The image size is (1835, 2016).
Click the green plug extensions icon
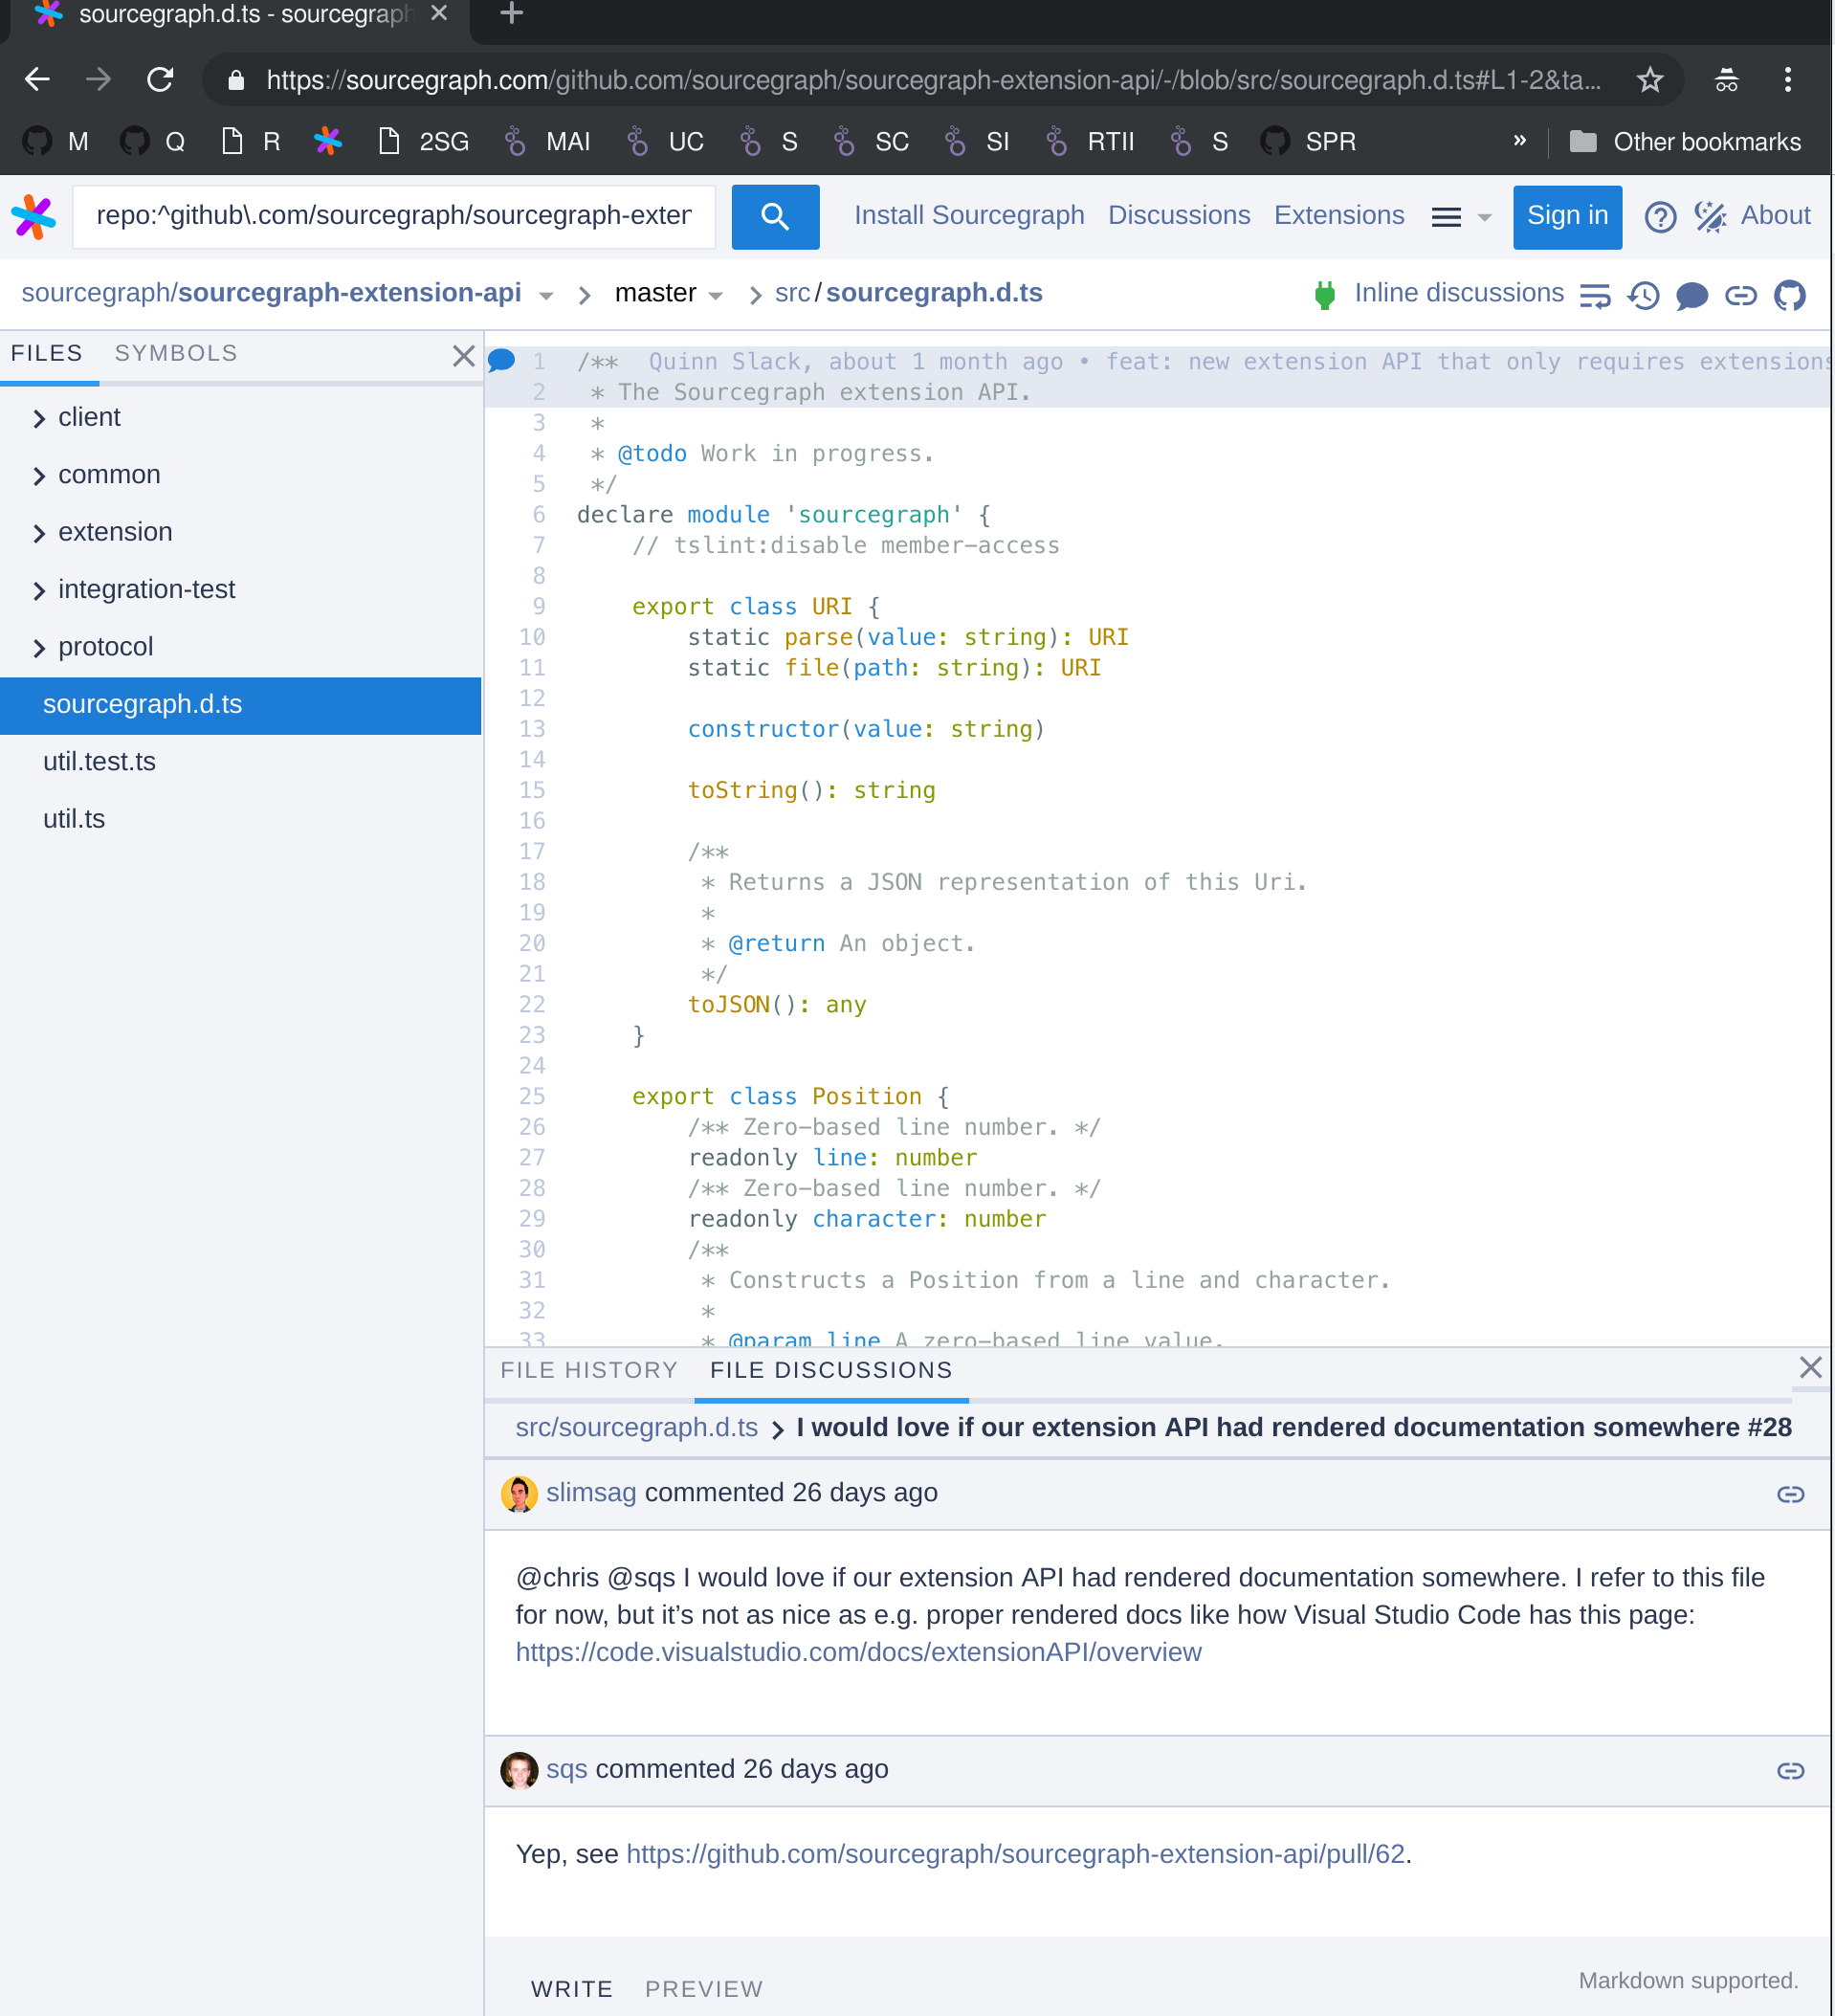point(1325,295)
